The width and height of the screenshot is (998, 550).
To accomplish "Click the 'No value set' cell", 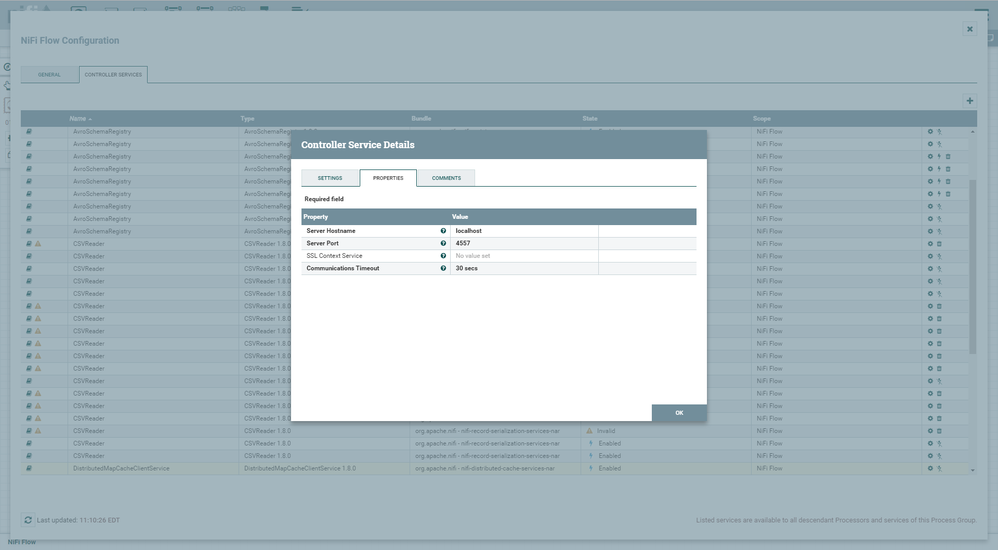I will coord(524,256).
